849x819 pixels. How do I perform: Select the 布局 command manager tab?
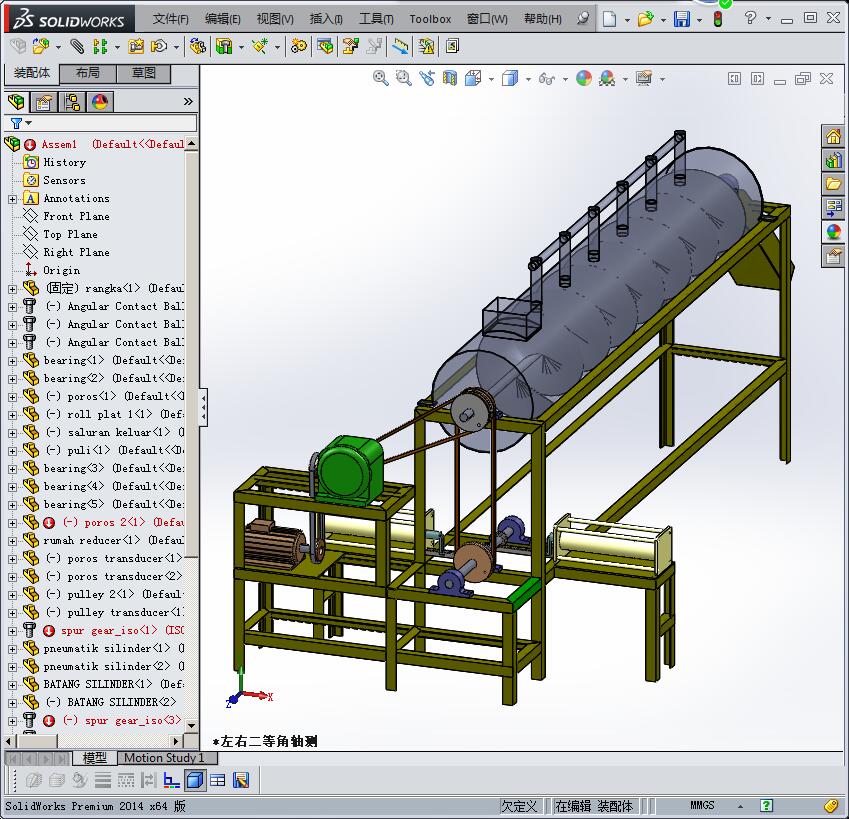[x=87, y=73]
